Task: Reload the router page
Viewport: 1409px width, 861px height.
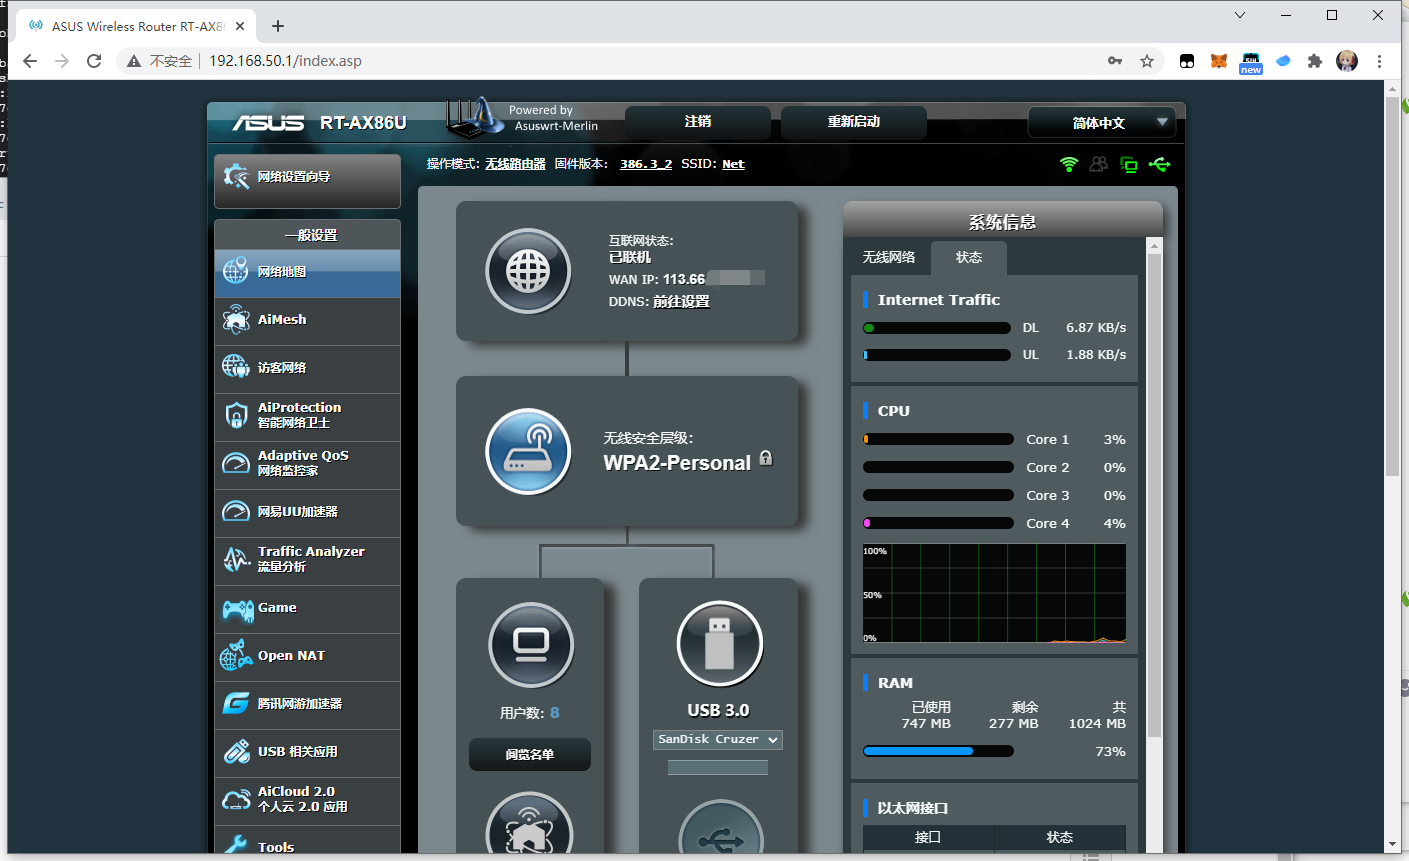Action: [94, 61]
